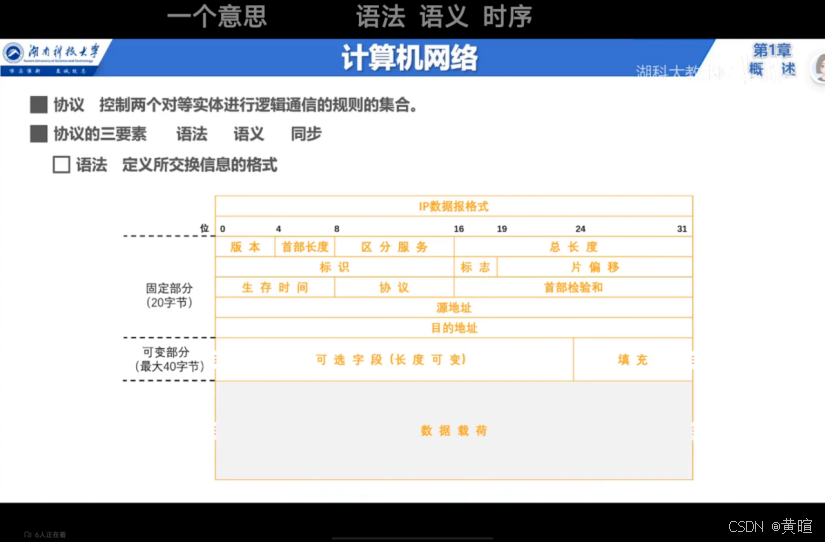The image size is (825, 543).
Task: Click the 目的地址 row
Action: coord(454,328)
